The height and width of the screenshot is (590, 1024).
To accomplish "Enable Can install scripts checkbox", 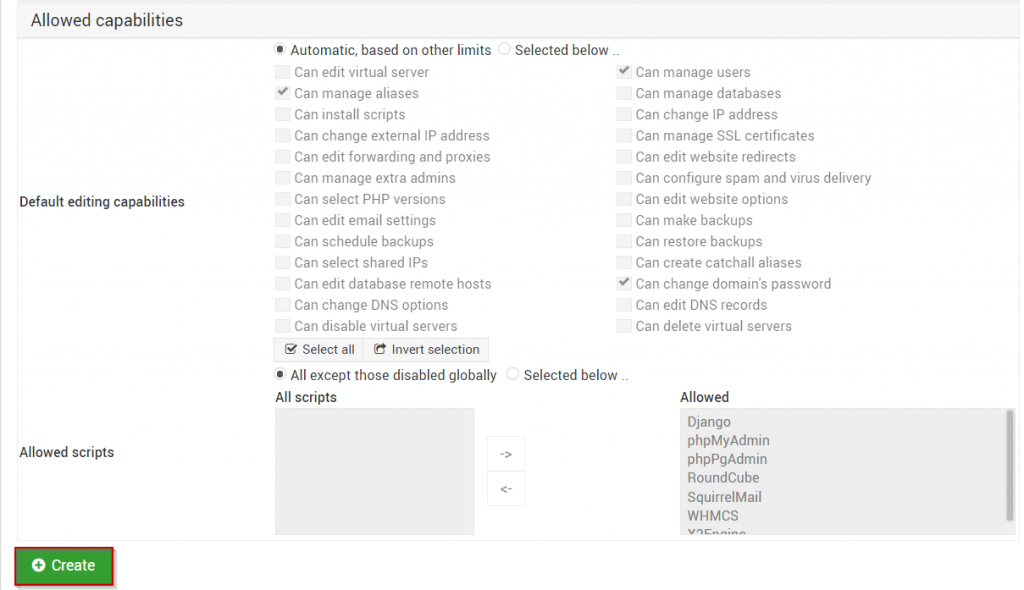I will (x=283, y=114).
